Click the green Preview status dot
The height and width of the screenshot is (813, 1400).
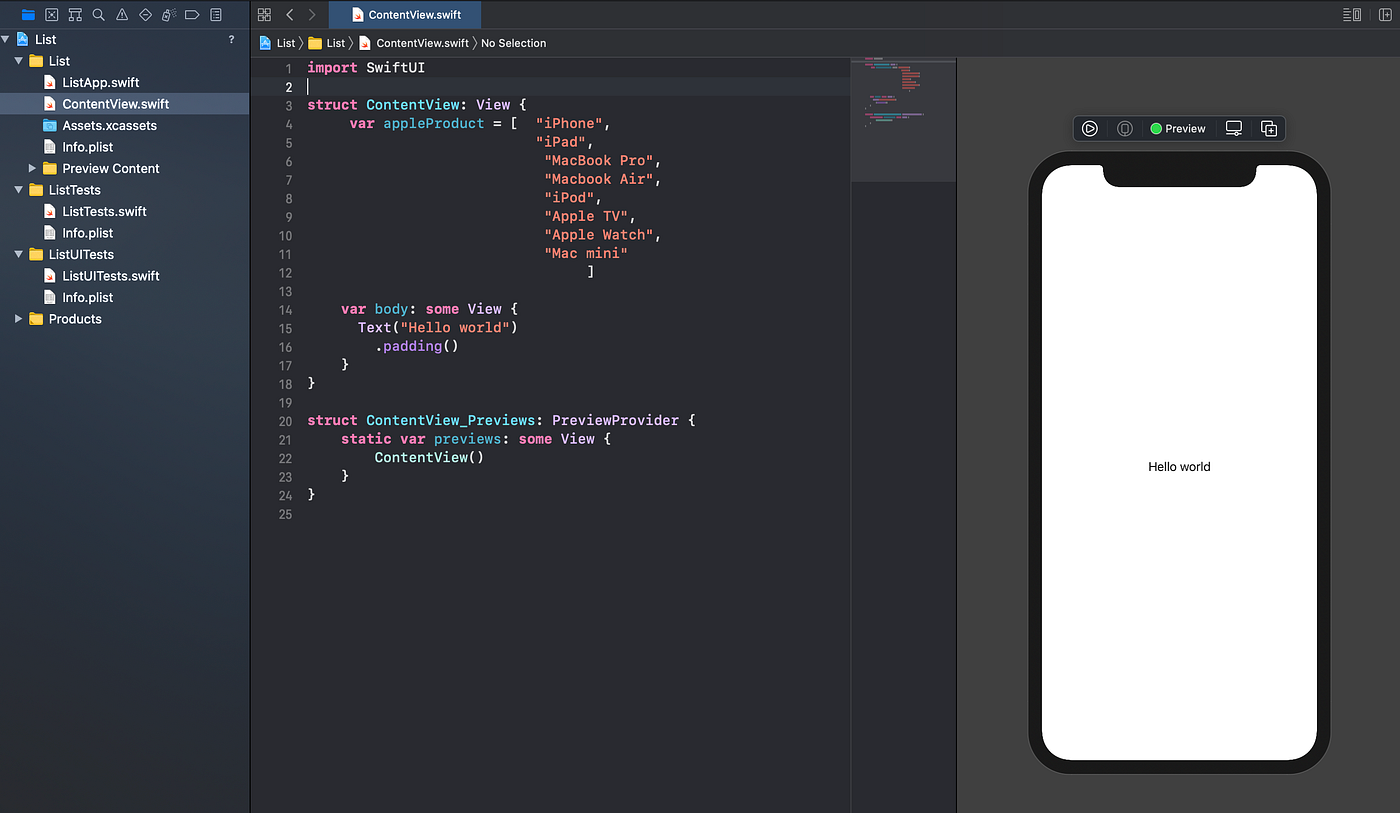pyautogui.click(x=1156, y=128)
